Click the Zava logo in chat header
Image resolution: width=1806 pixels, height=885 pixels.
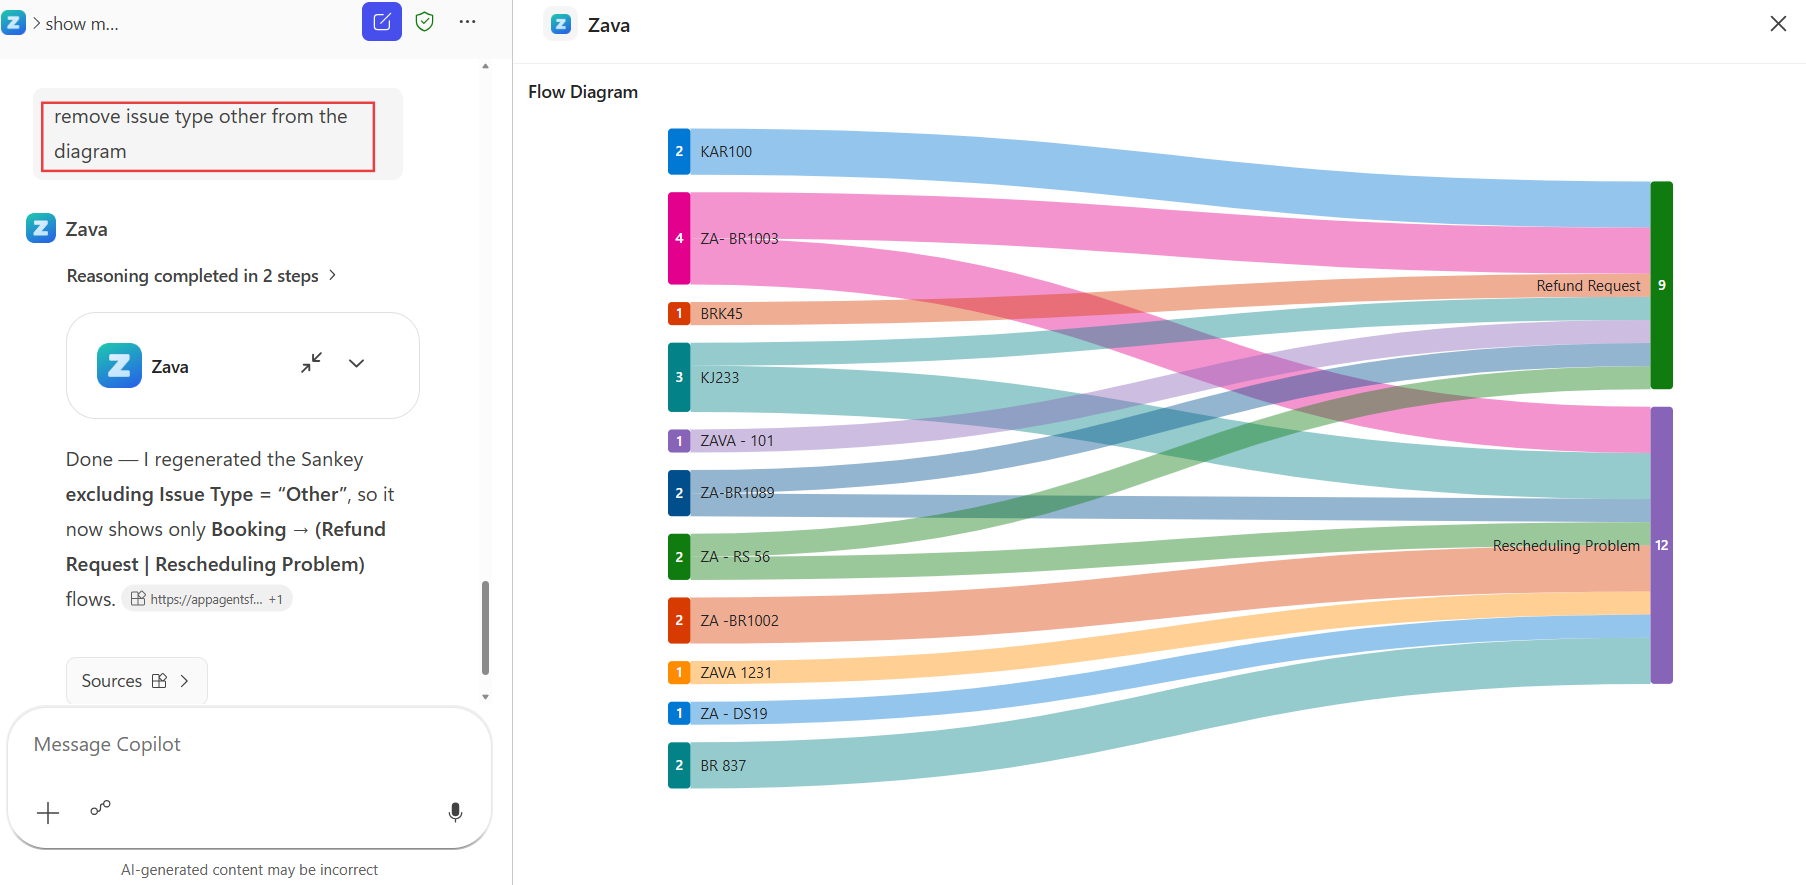(14, 23)
